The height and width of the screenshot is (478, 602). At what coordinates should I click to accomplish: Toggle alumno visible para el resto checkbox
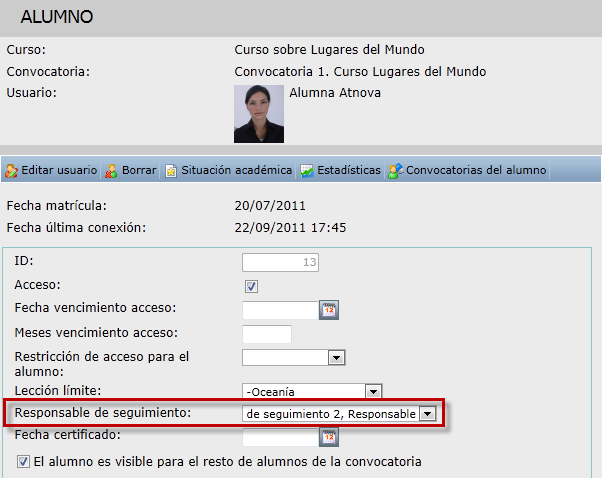(x=23, y=461)
